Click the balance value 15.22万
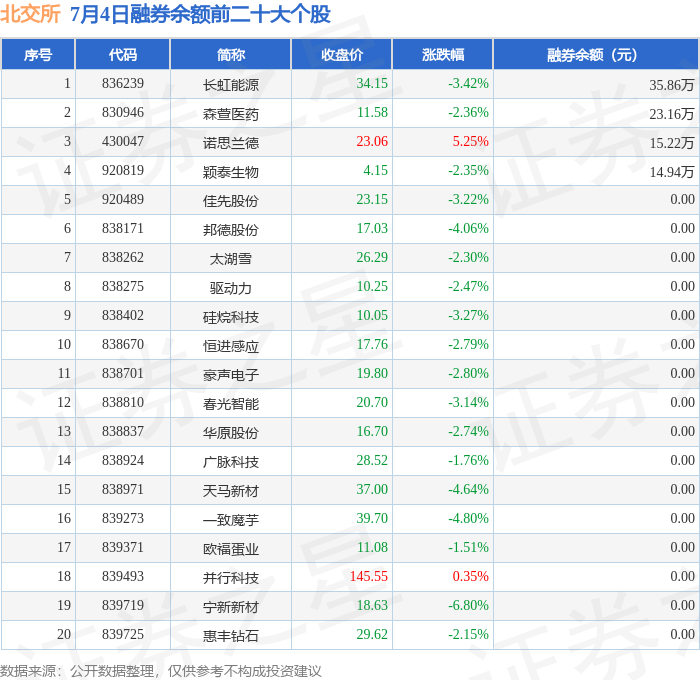 [x=671, y=143]
